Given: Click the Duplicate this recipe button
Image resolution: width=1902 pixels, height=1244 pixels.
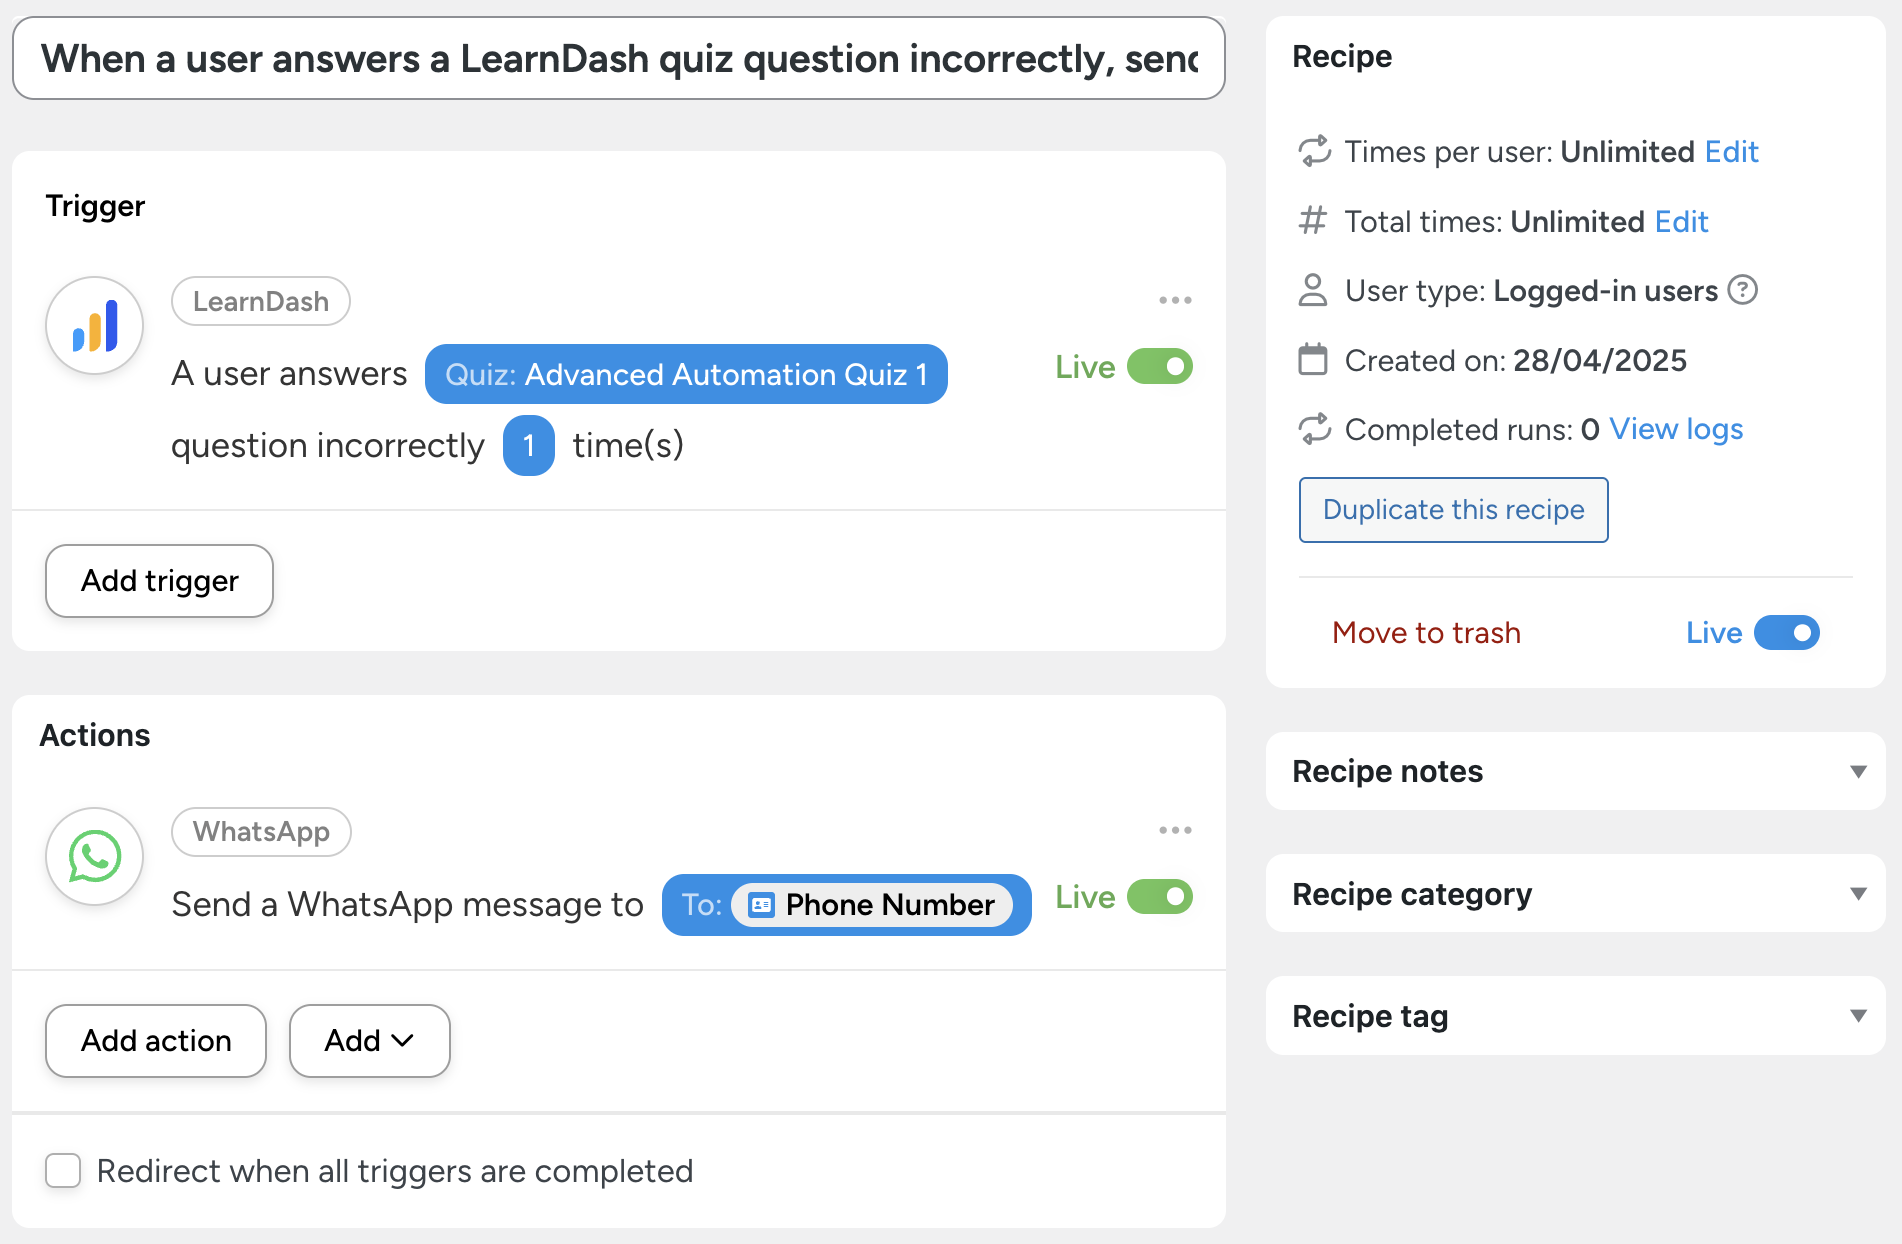Looking at the screenshot, I should point(1453,510).
